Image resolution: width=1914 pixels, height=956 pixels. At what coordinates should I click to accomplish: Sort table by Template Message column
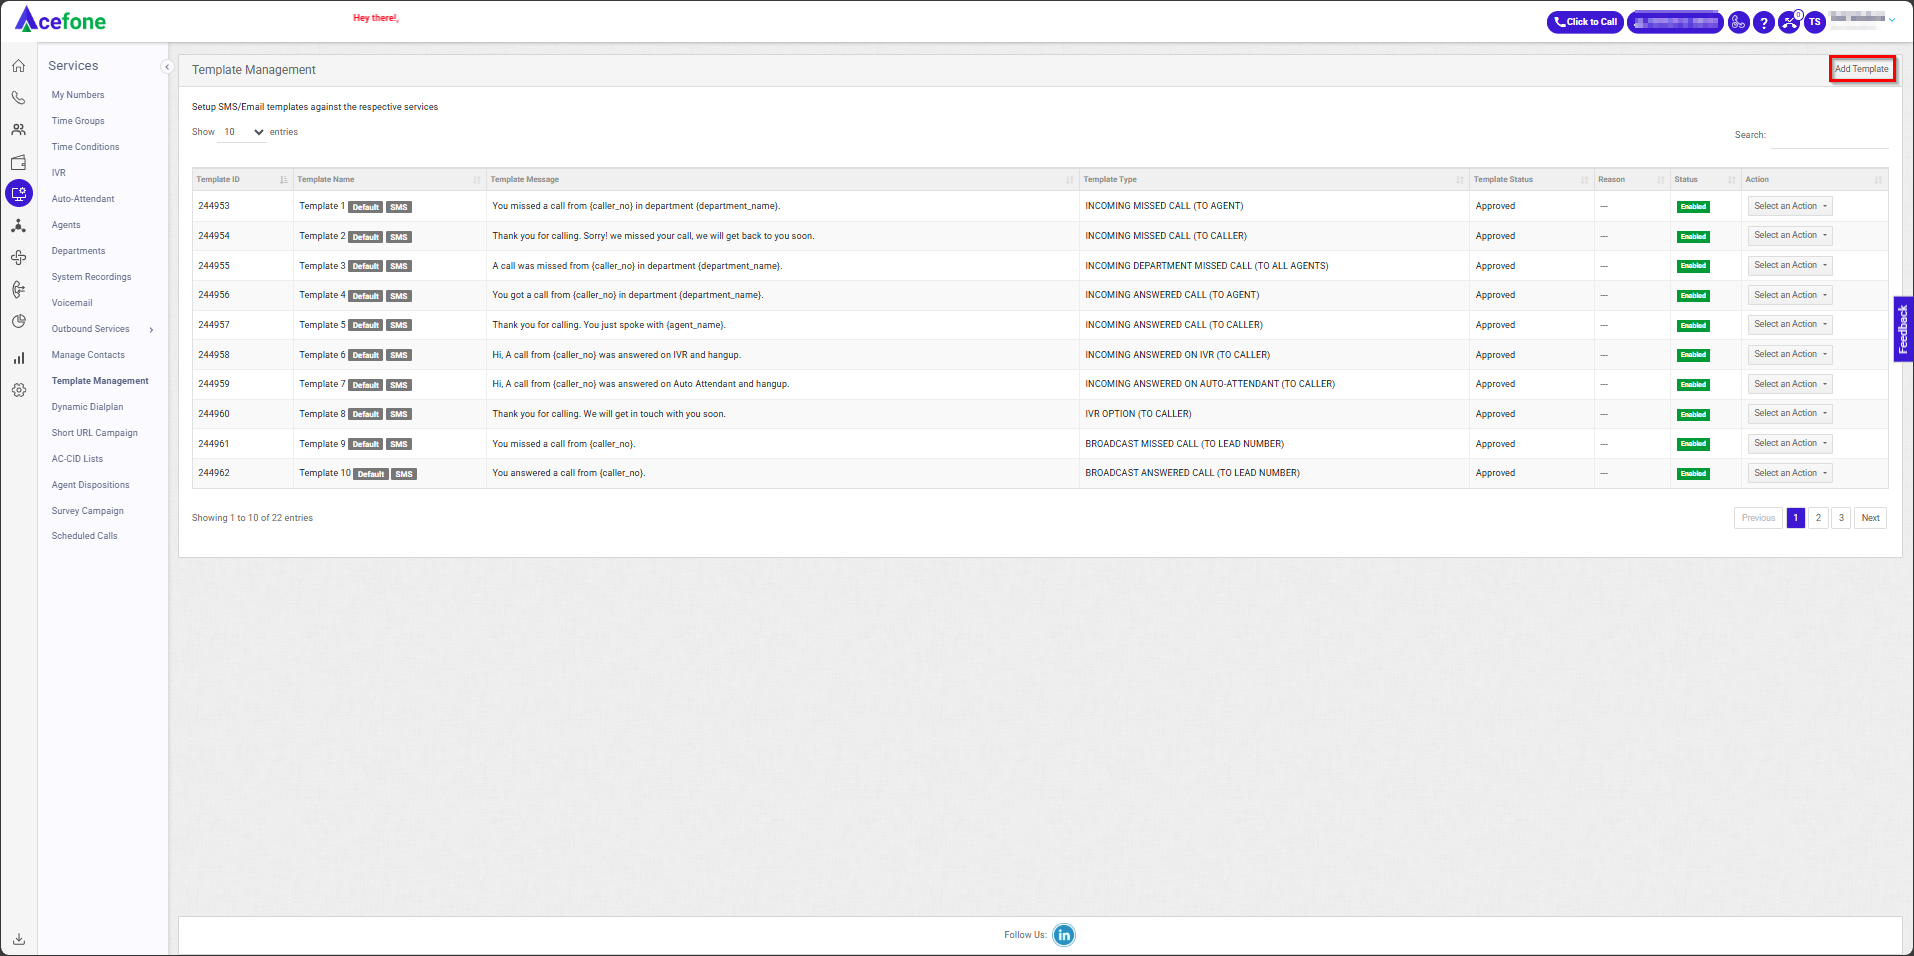(x=782, y=180)
